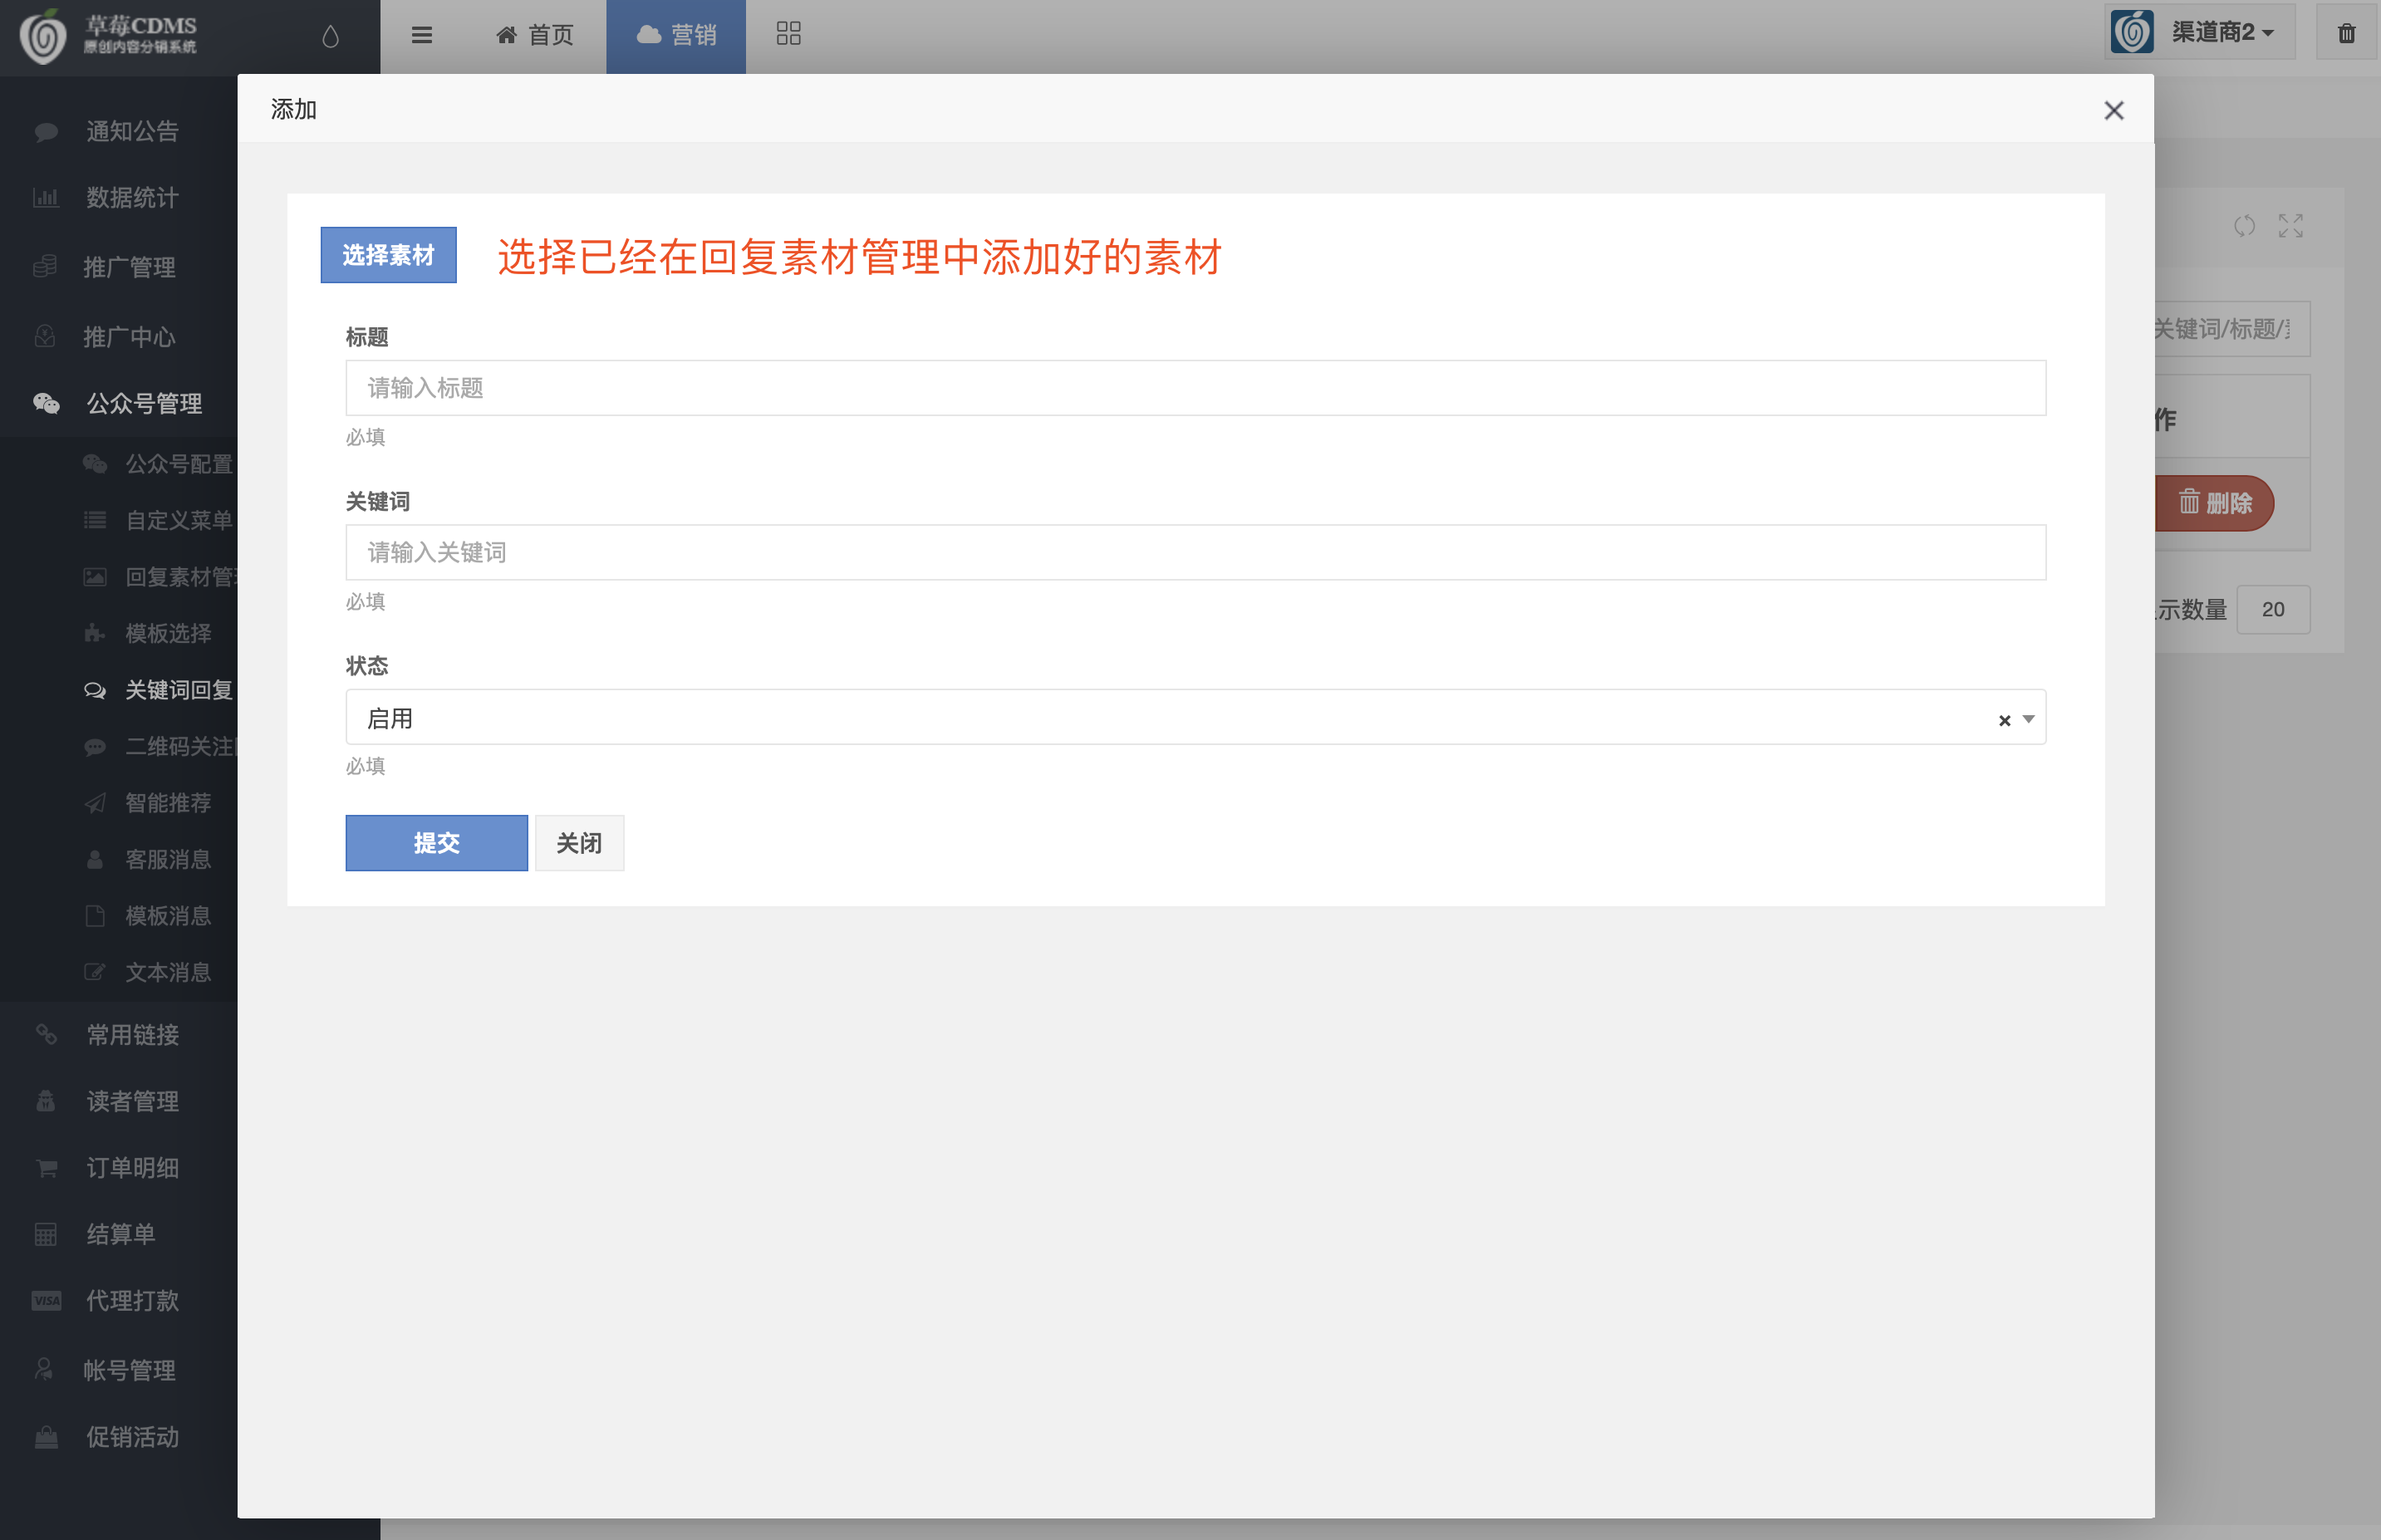Focus the 关键词/标题 search field behind dialog
Viewport: 2381px width, 1540px height.
click(x=2233, y=329)
